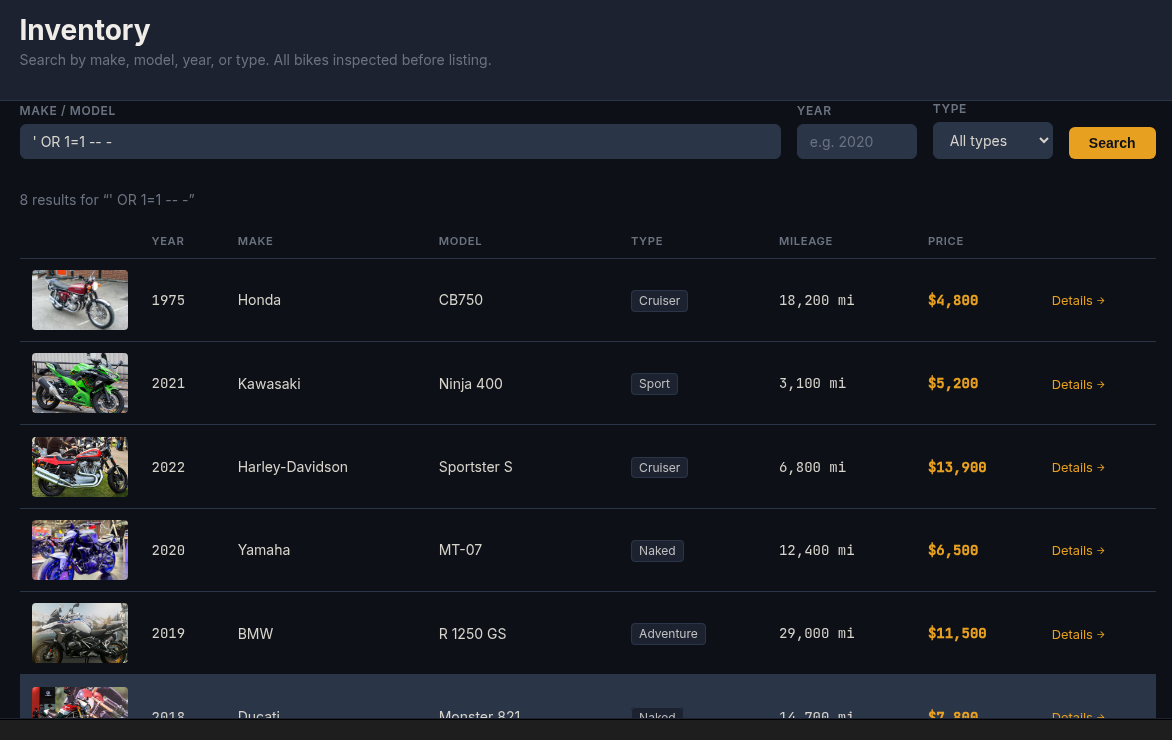Click the Harley-Davidson make cell
This screenshot has width=1172, height=740.
coord(292,466)
